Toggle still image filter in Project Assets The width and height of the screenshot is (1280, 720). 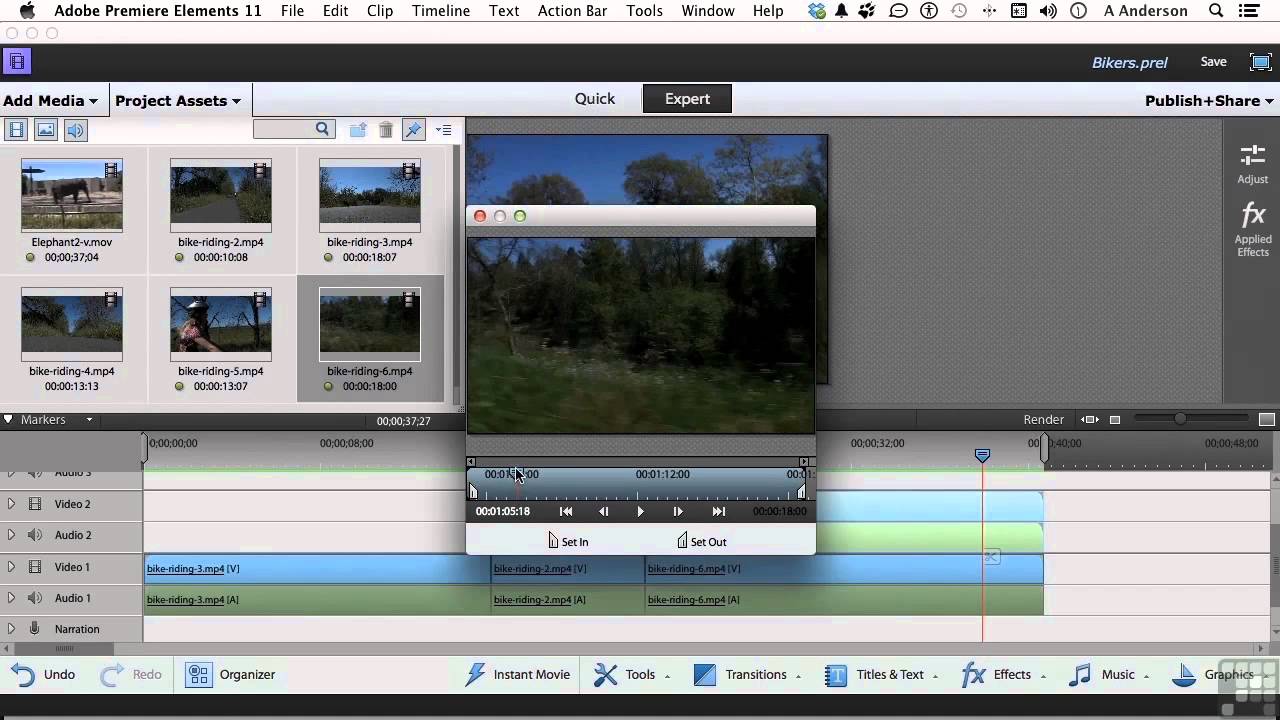(x=46, y=130)
